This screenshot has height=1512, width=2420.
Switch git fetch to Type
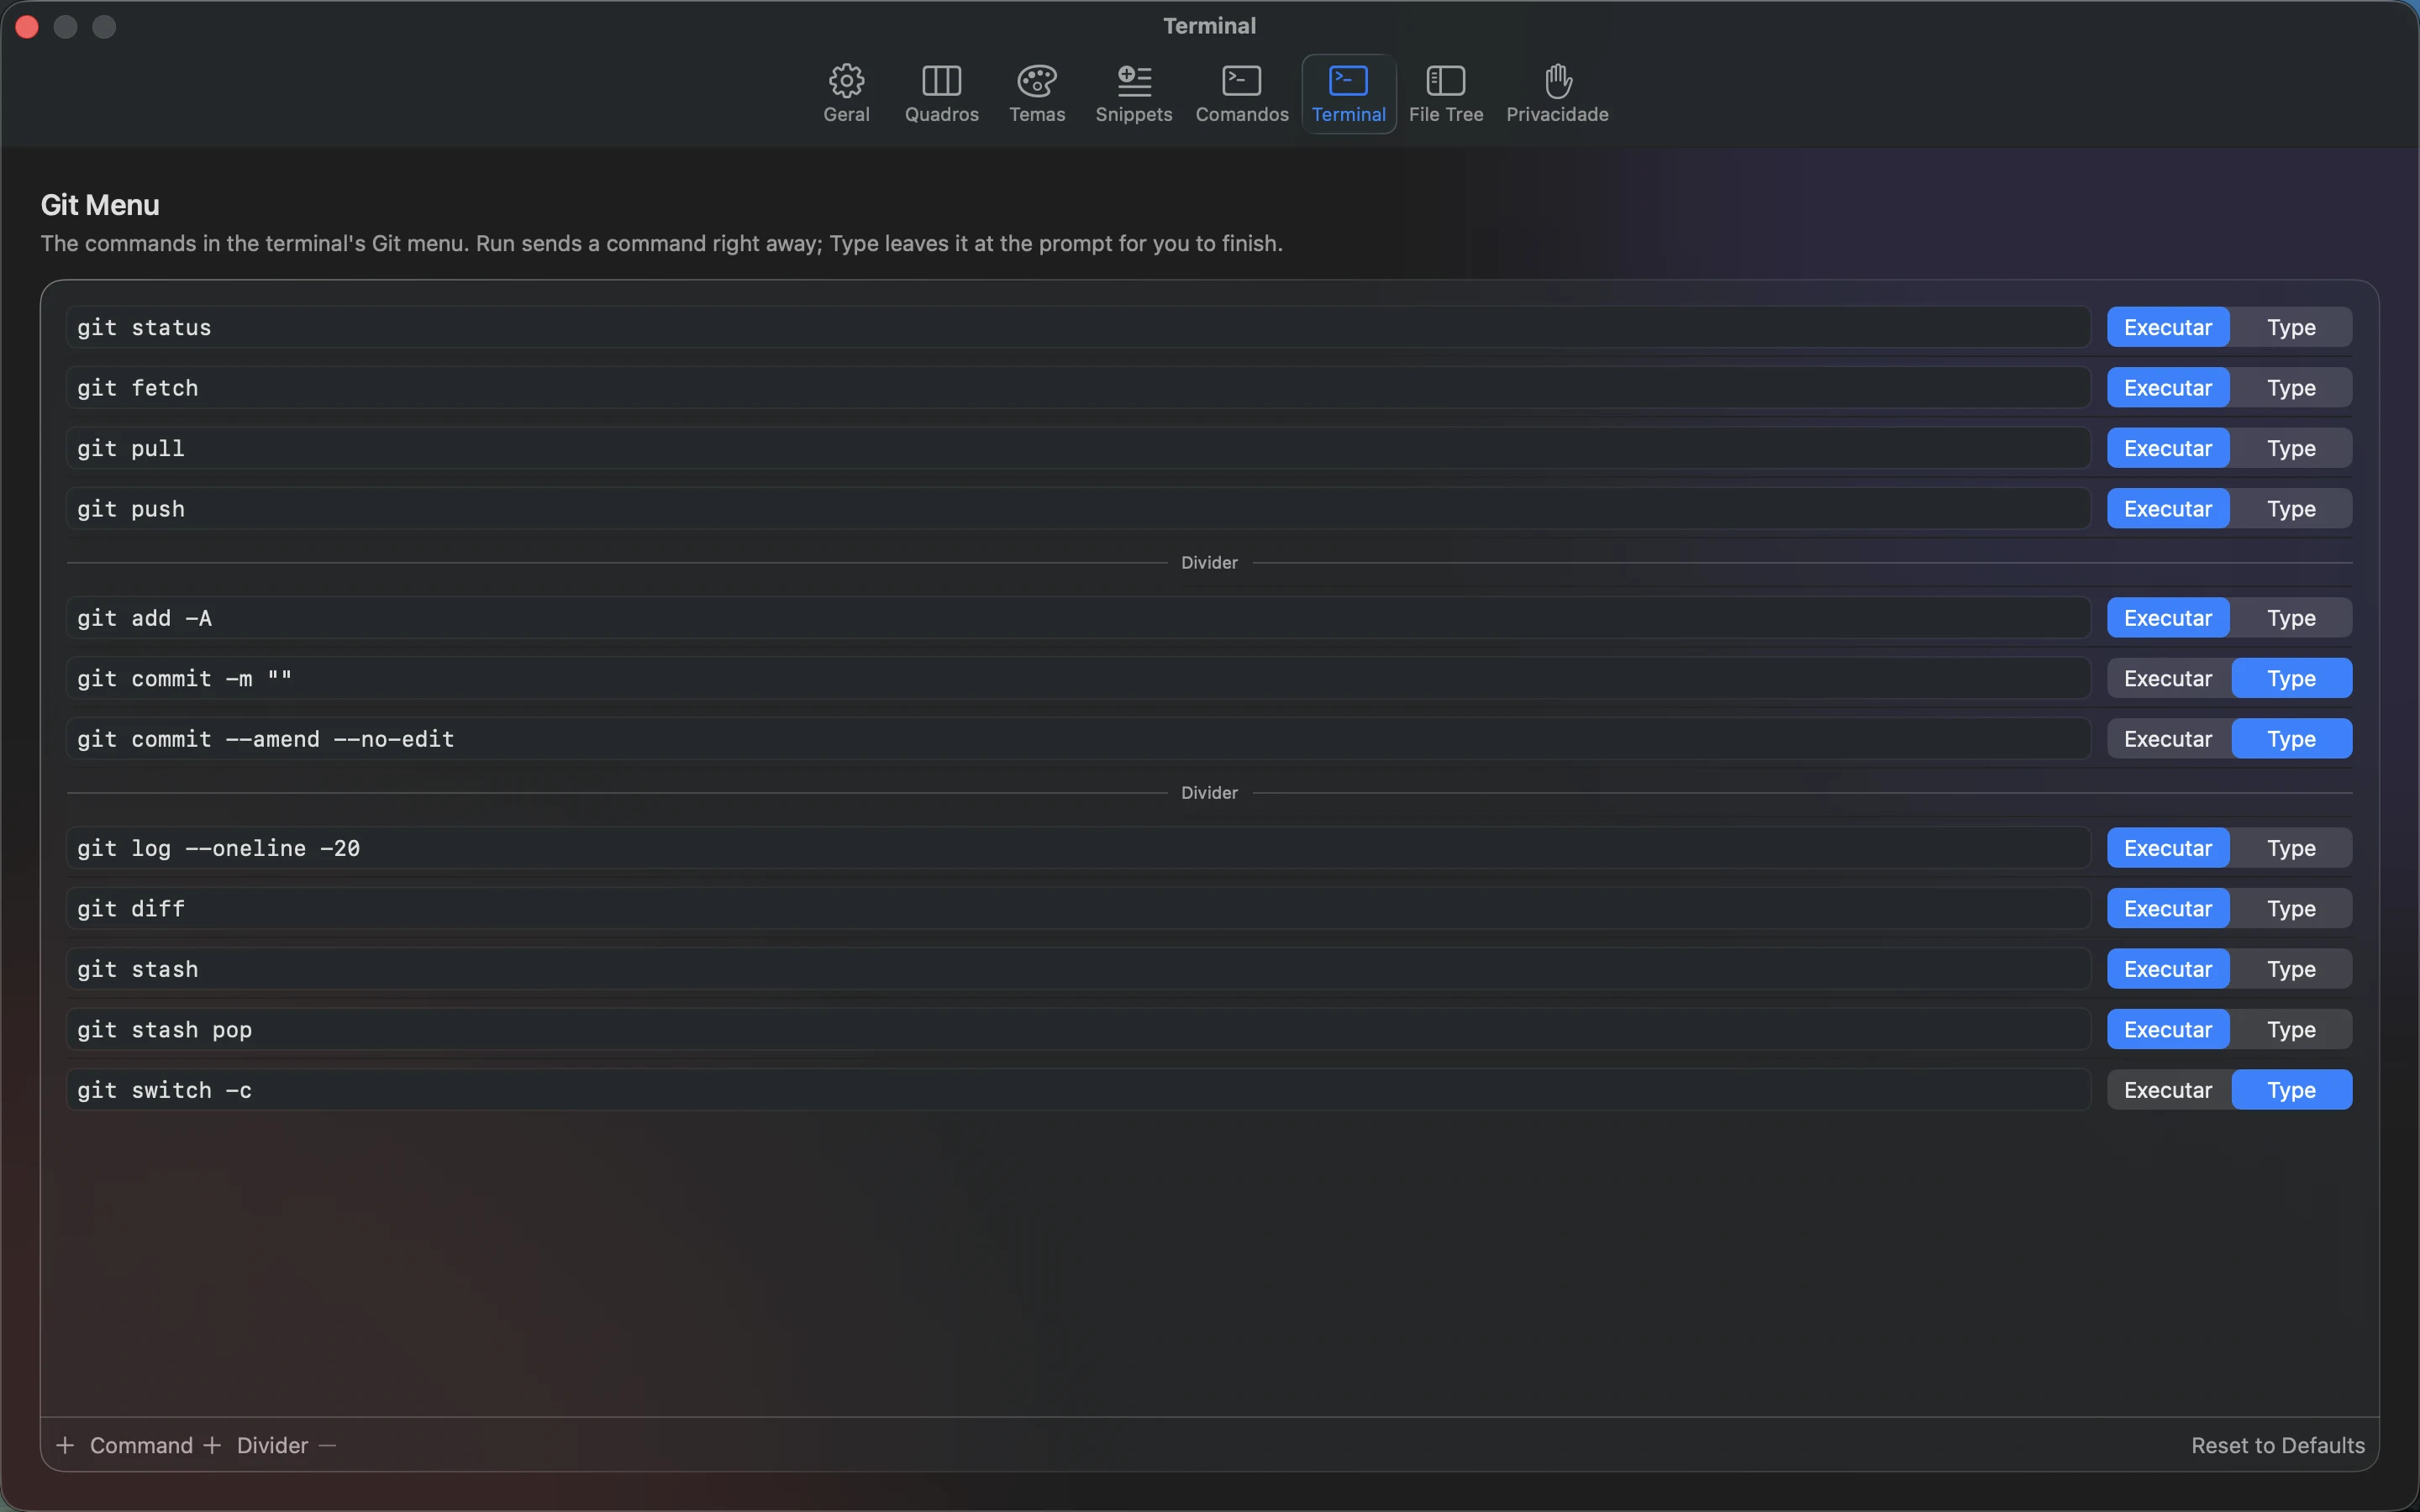coord(2291,387)
